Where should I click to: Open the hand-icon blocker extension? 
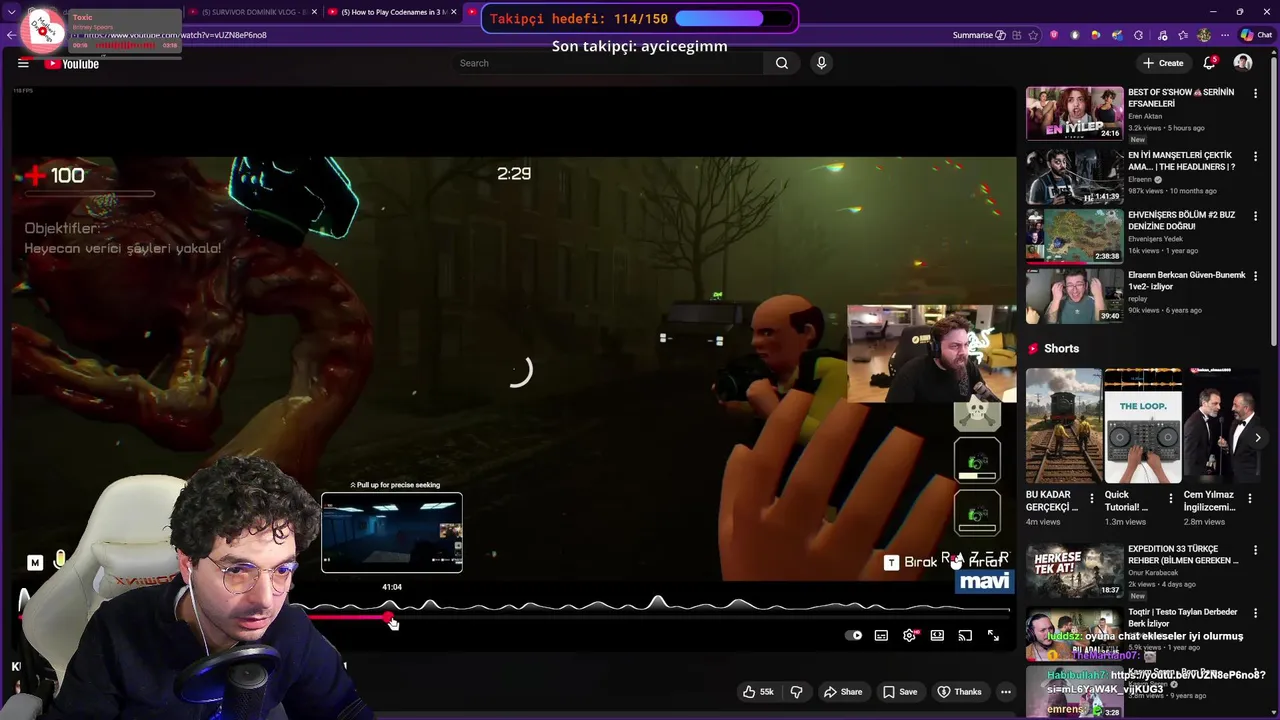(x=1075, y=35)
